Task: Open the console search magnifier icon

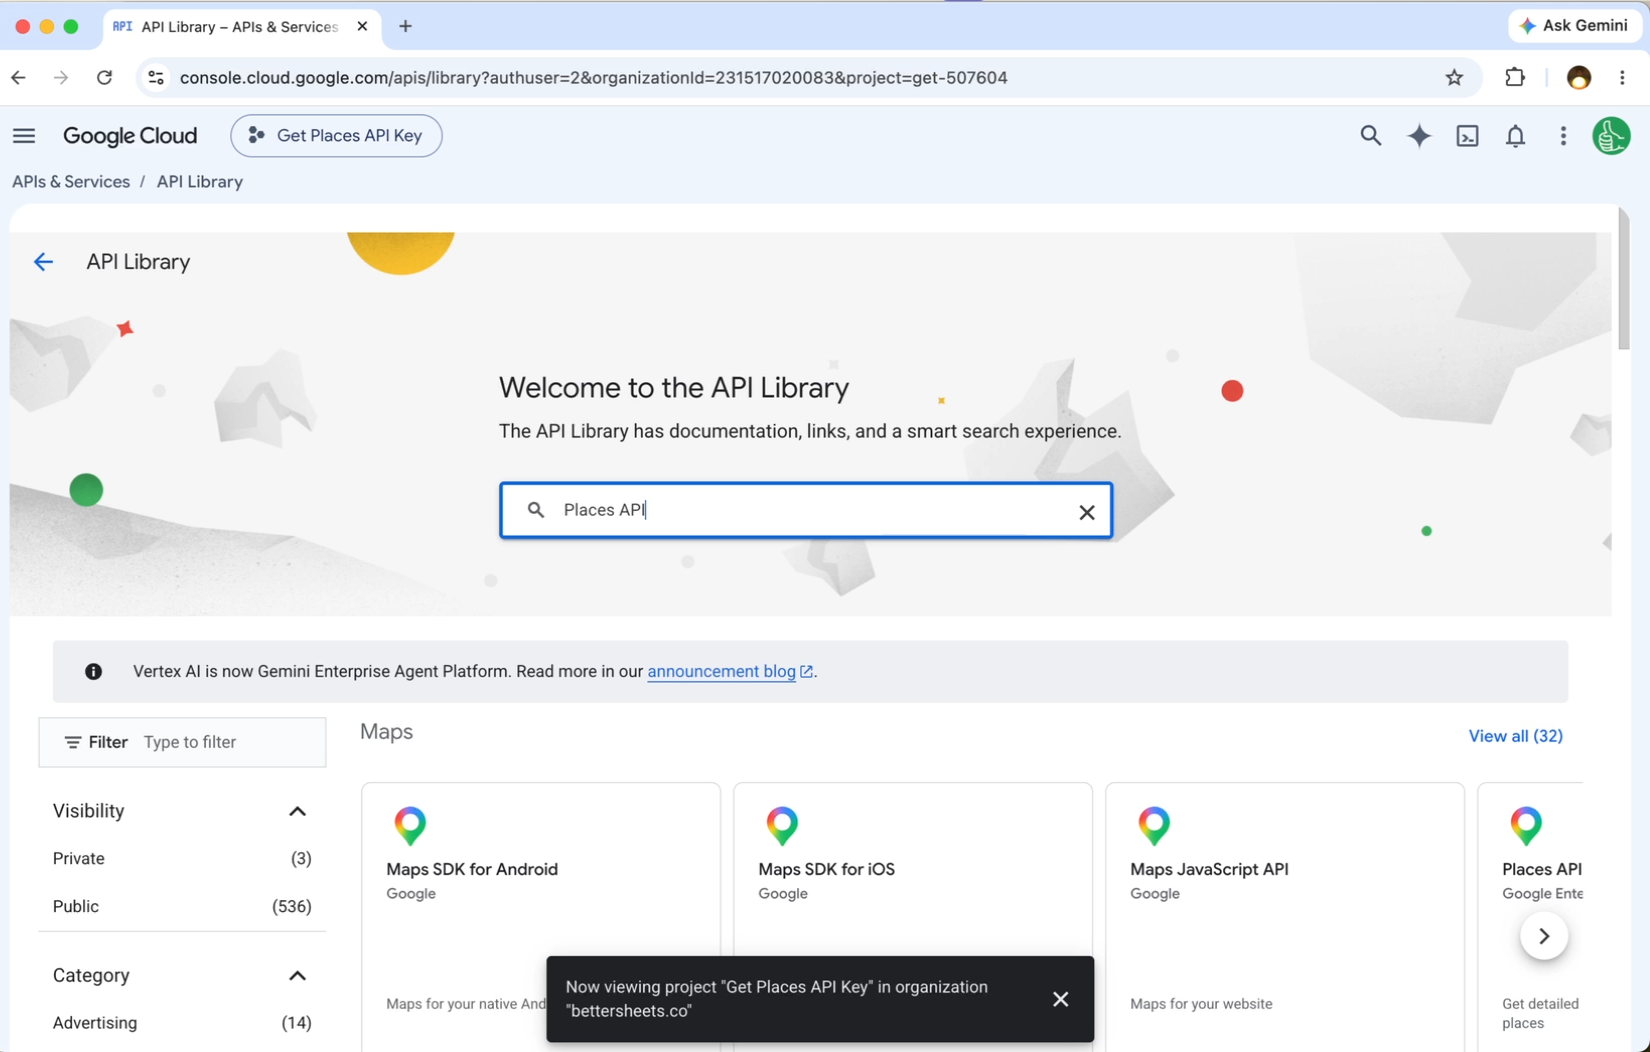Action: (x=1370, y=136)
